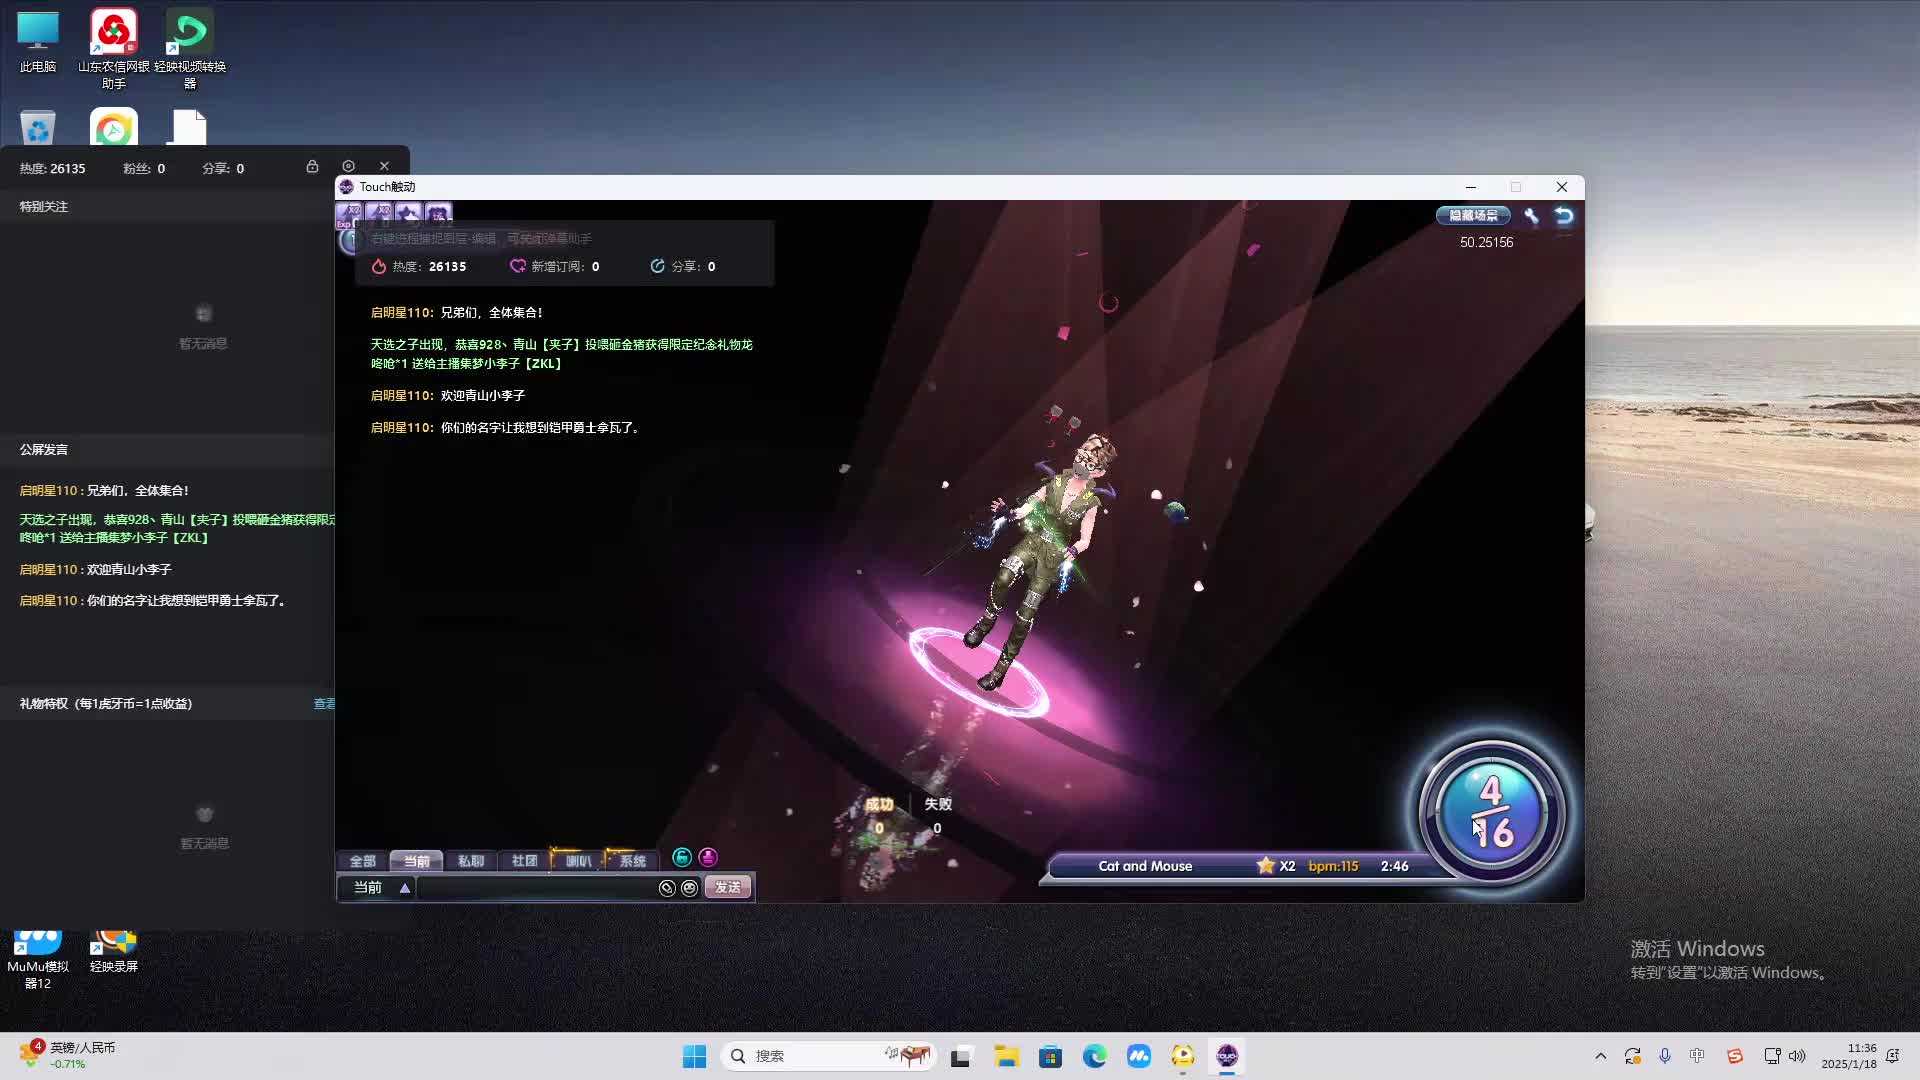Click the teal unlock chat icon
The height and width of the screenshot is (1080, 1920).
[682, 858]
